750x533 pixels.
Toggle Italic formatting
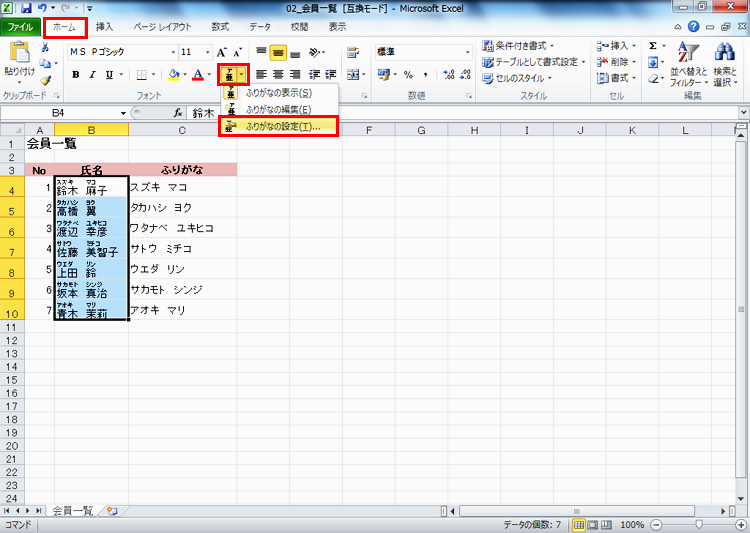92,75
